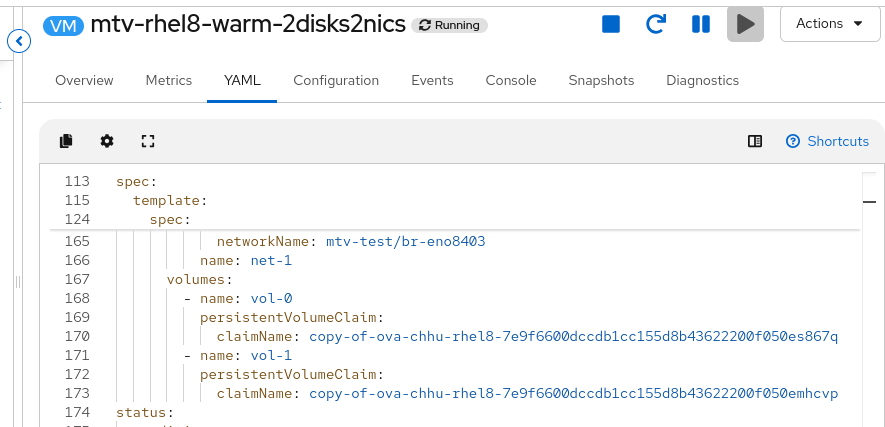Click the Pause VM icon
885x427 pixels.
701,24
